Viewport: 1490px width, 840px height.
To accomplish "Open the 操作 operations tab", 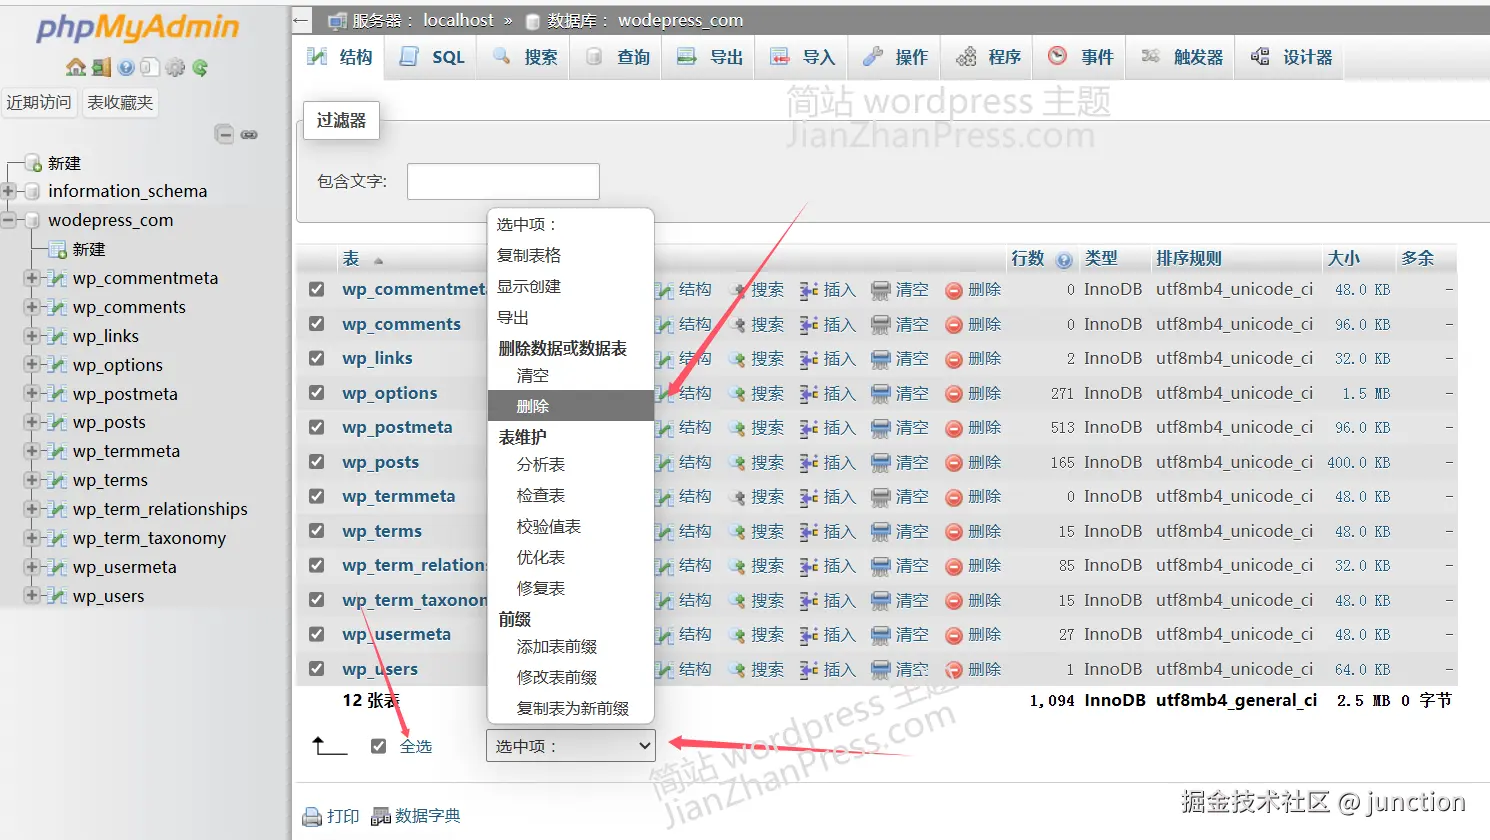I will 896,57.
